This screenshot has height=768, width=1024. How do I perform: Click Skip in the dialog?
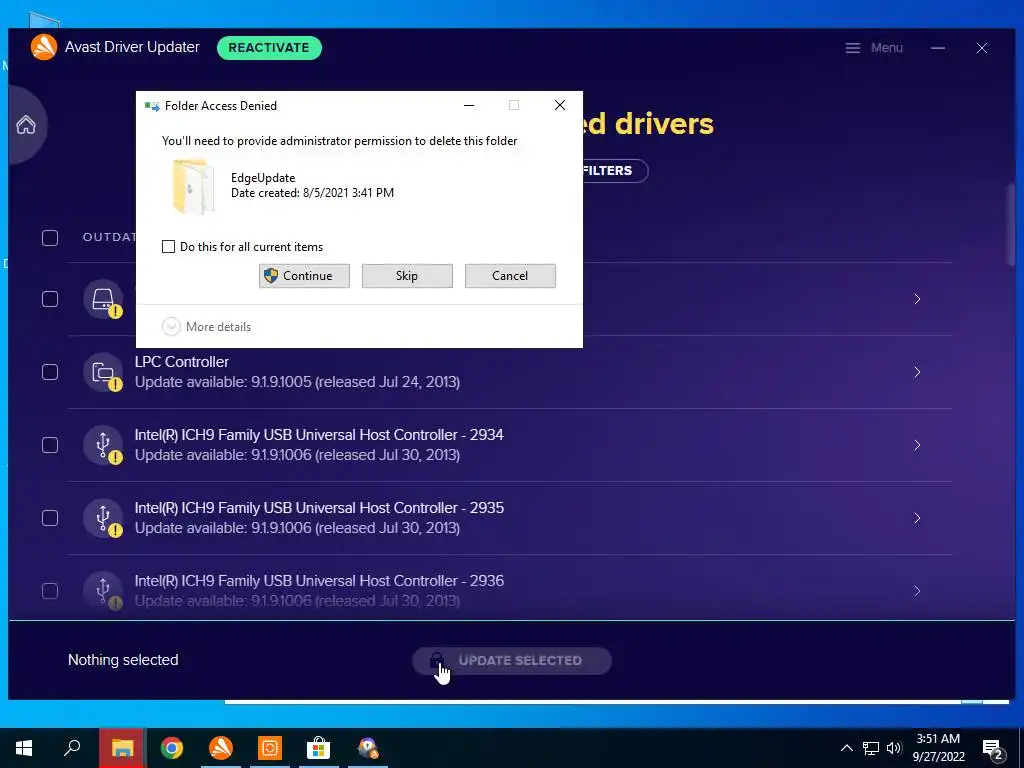click(x=407, y=276)
